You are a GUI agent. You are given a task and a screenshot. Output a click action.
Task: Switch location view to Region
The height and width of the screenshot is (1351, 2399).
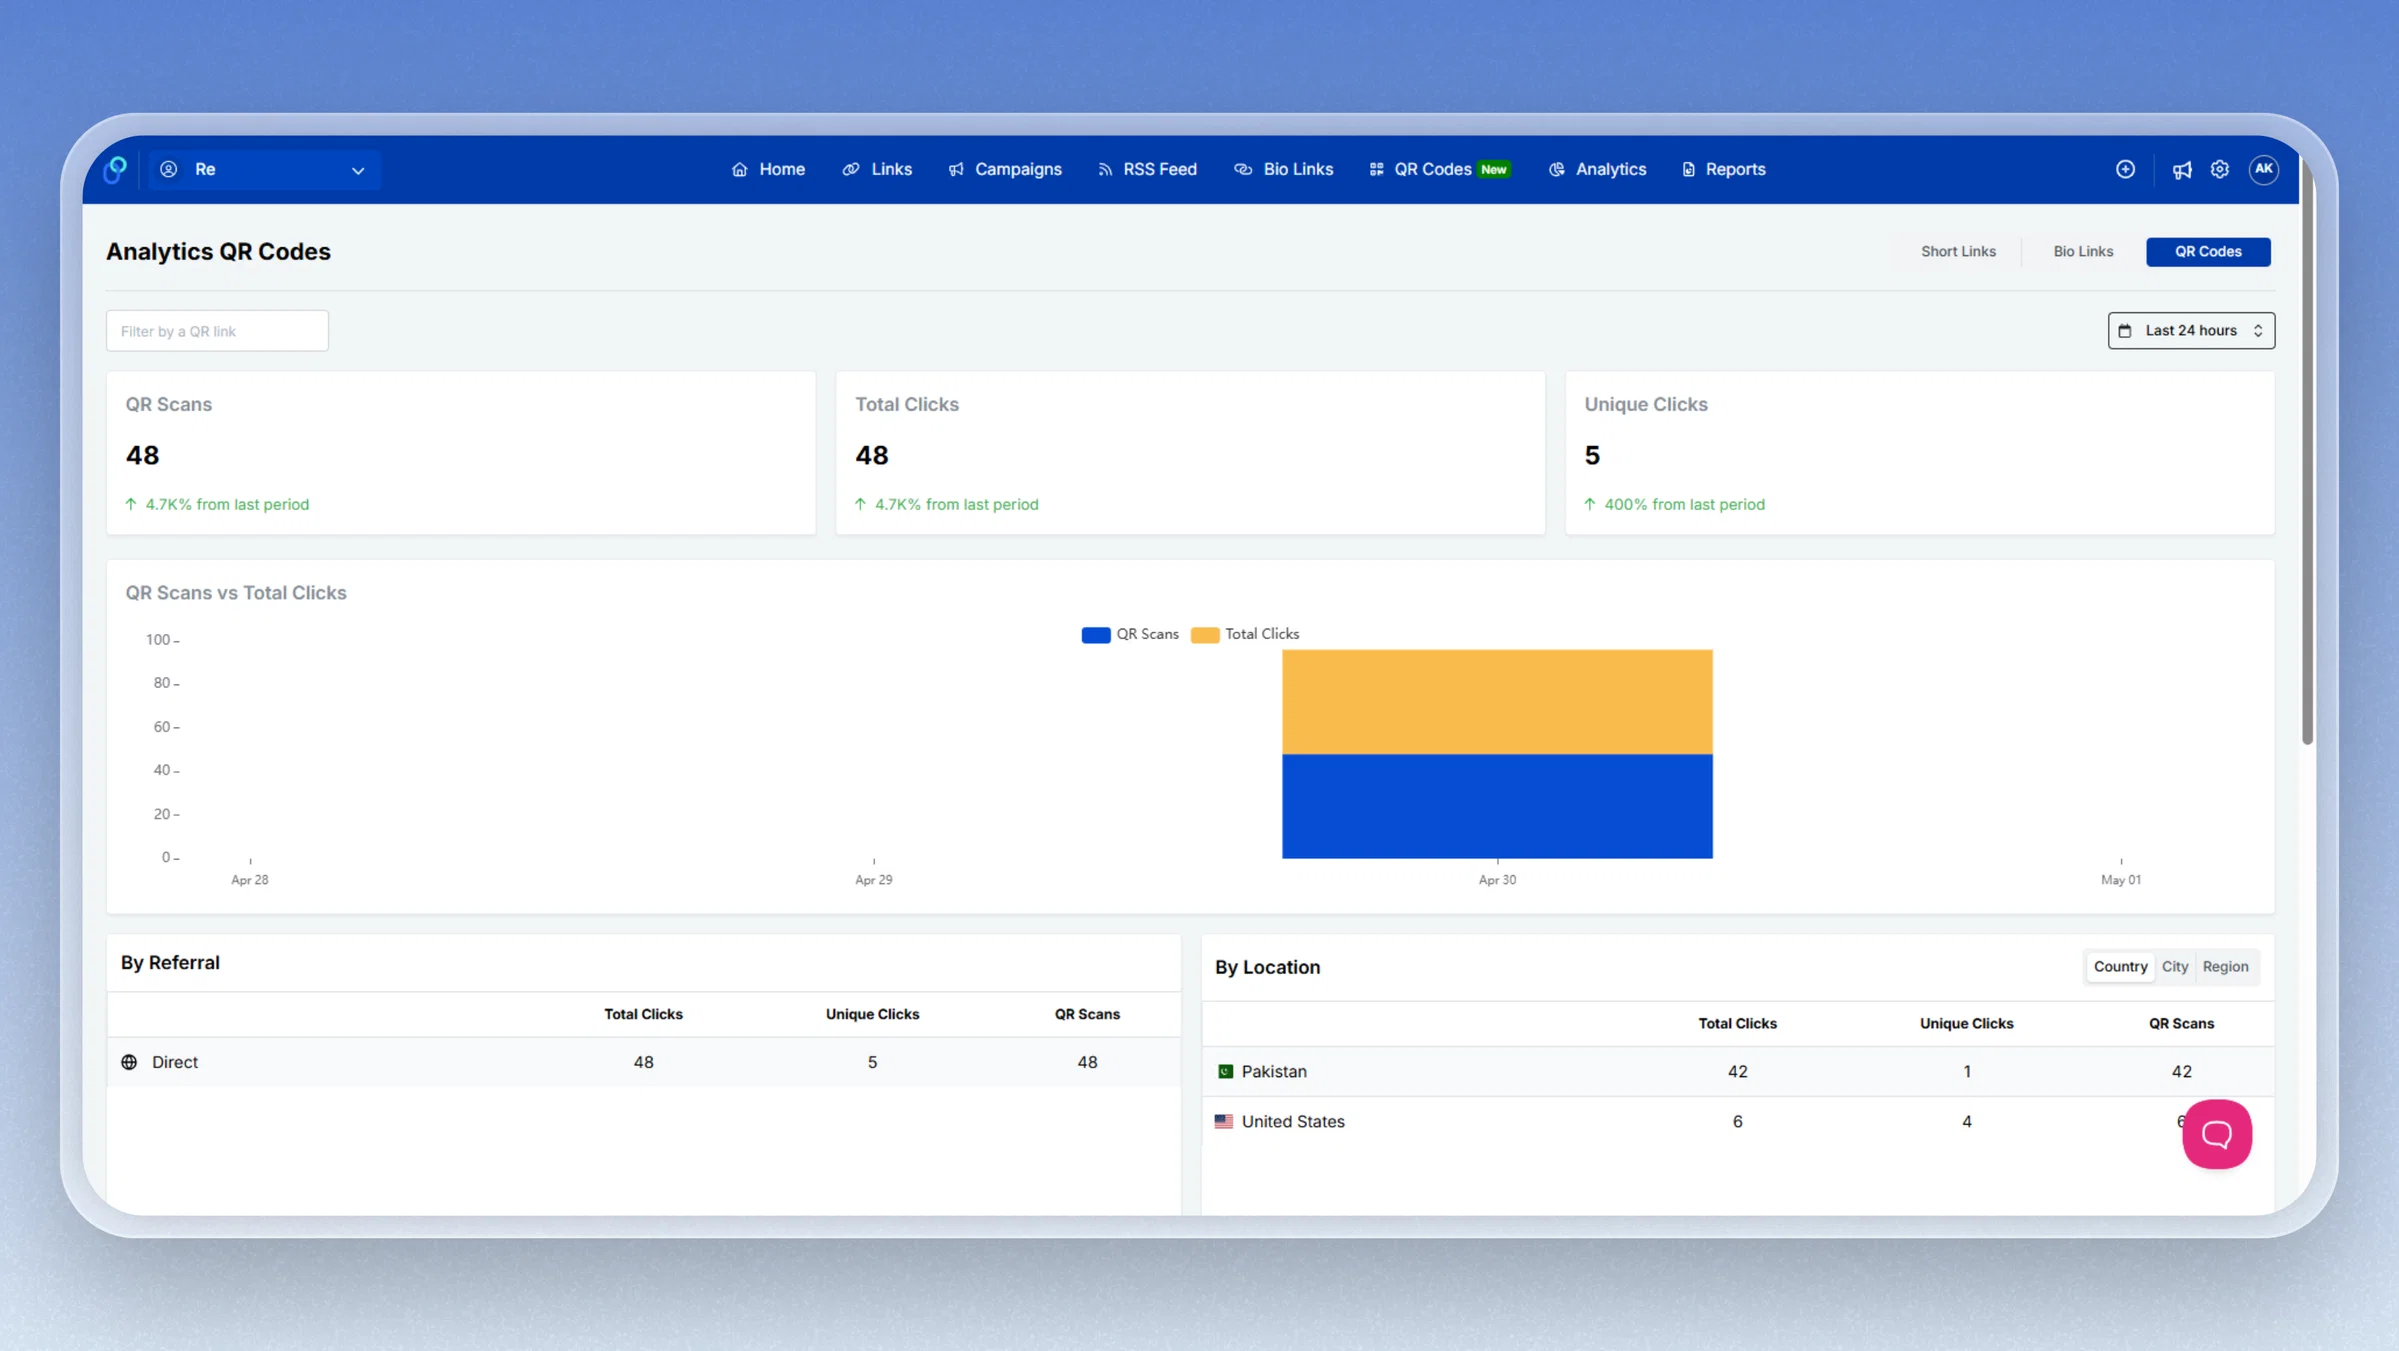click(x=2225, y=966)
